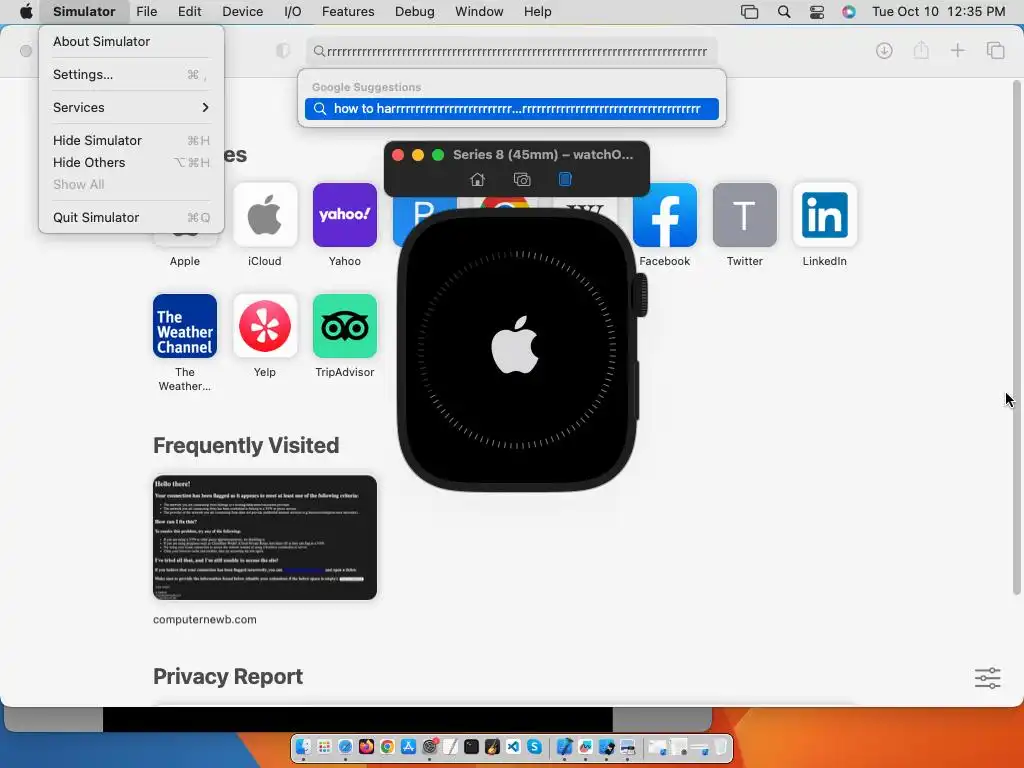The width and height of the screenshot is (1024, 768).
Task: Open the Help menu
Action: (x=537, y=12)
